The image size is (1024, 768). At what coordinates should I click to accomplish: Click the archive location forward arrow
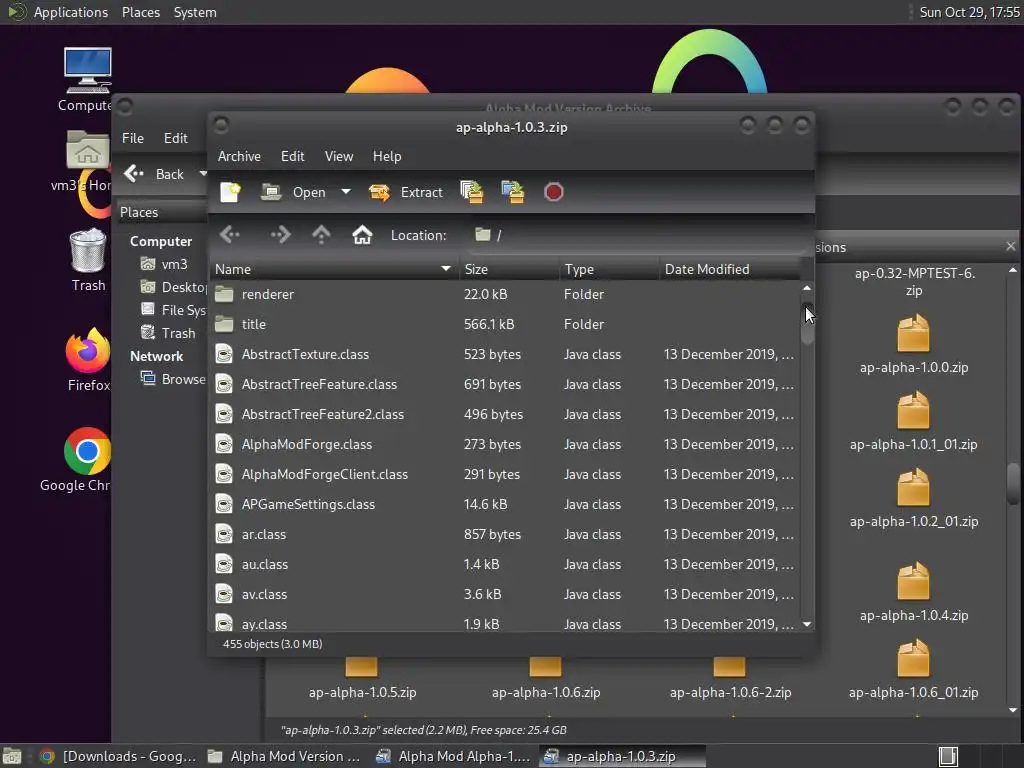click(280, 234)
